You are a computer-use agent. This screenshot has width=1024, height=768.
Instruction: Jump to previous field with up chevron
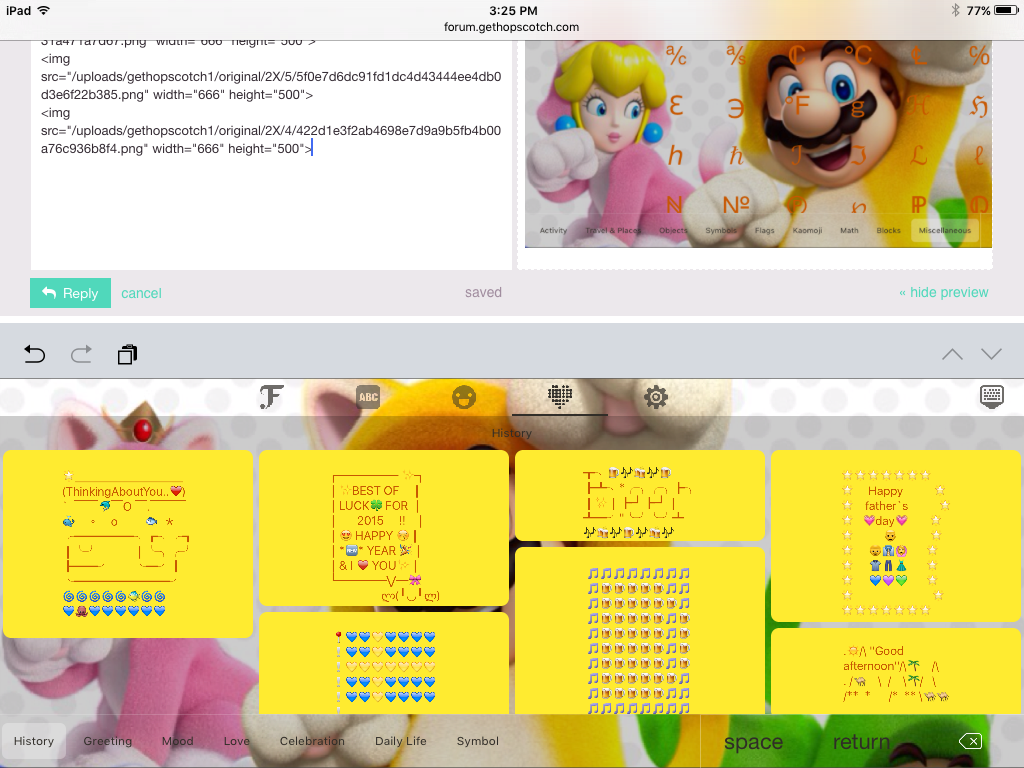pyautogui.click(x=952, y=354)
